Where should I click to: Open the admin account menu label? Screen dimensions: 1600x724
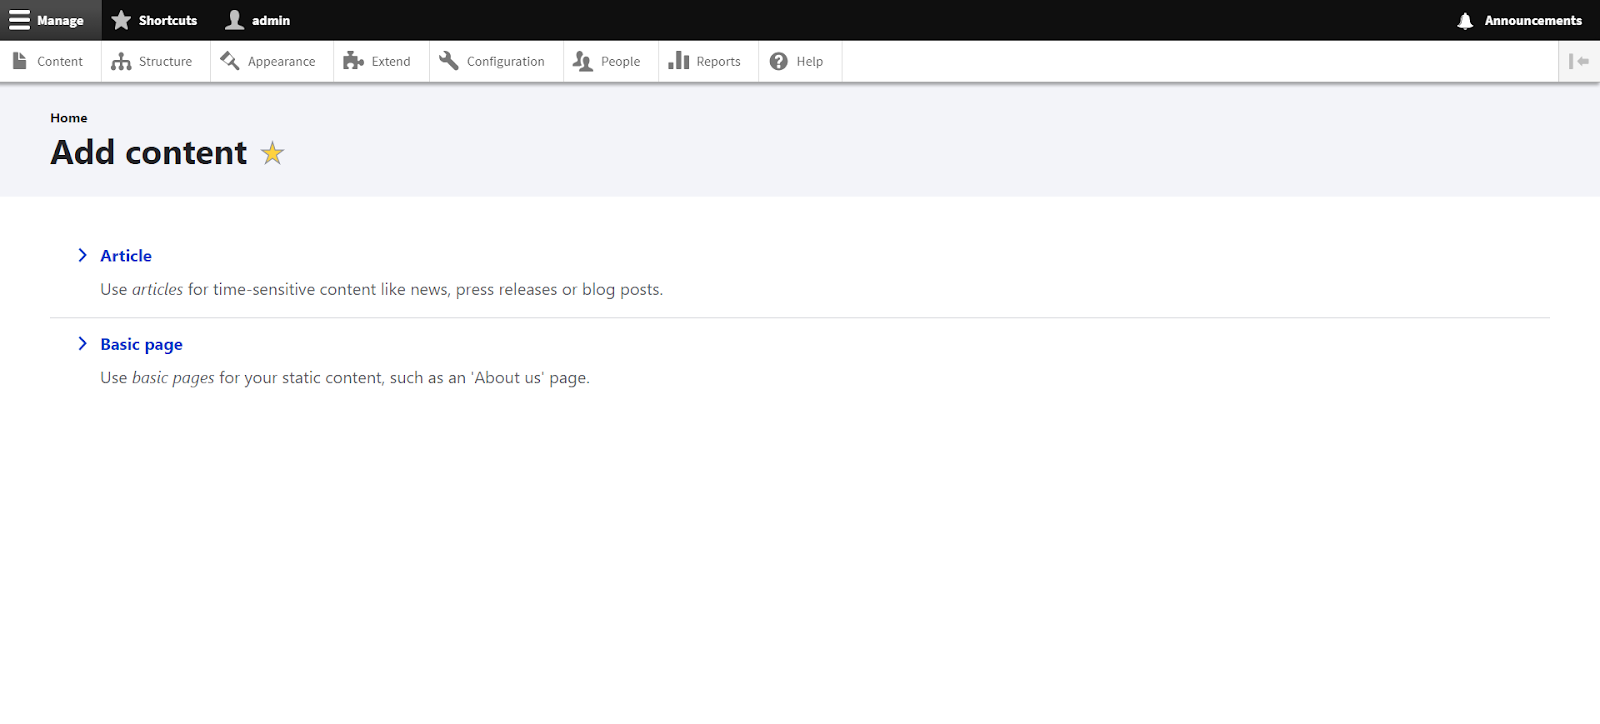tap(271, 20)
